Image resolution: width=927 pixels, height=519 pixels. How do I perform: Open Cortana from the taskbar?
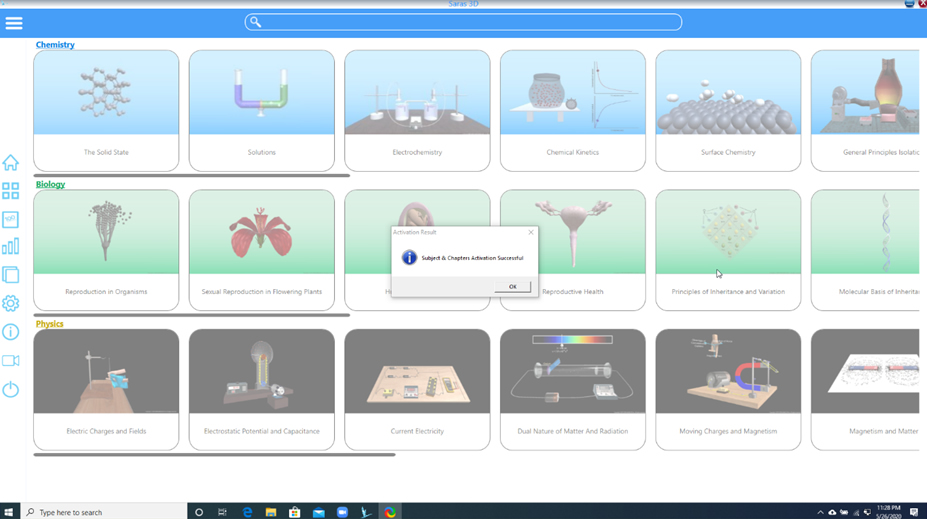pos(199,512)
